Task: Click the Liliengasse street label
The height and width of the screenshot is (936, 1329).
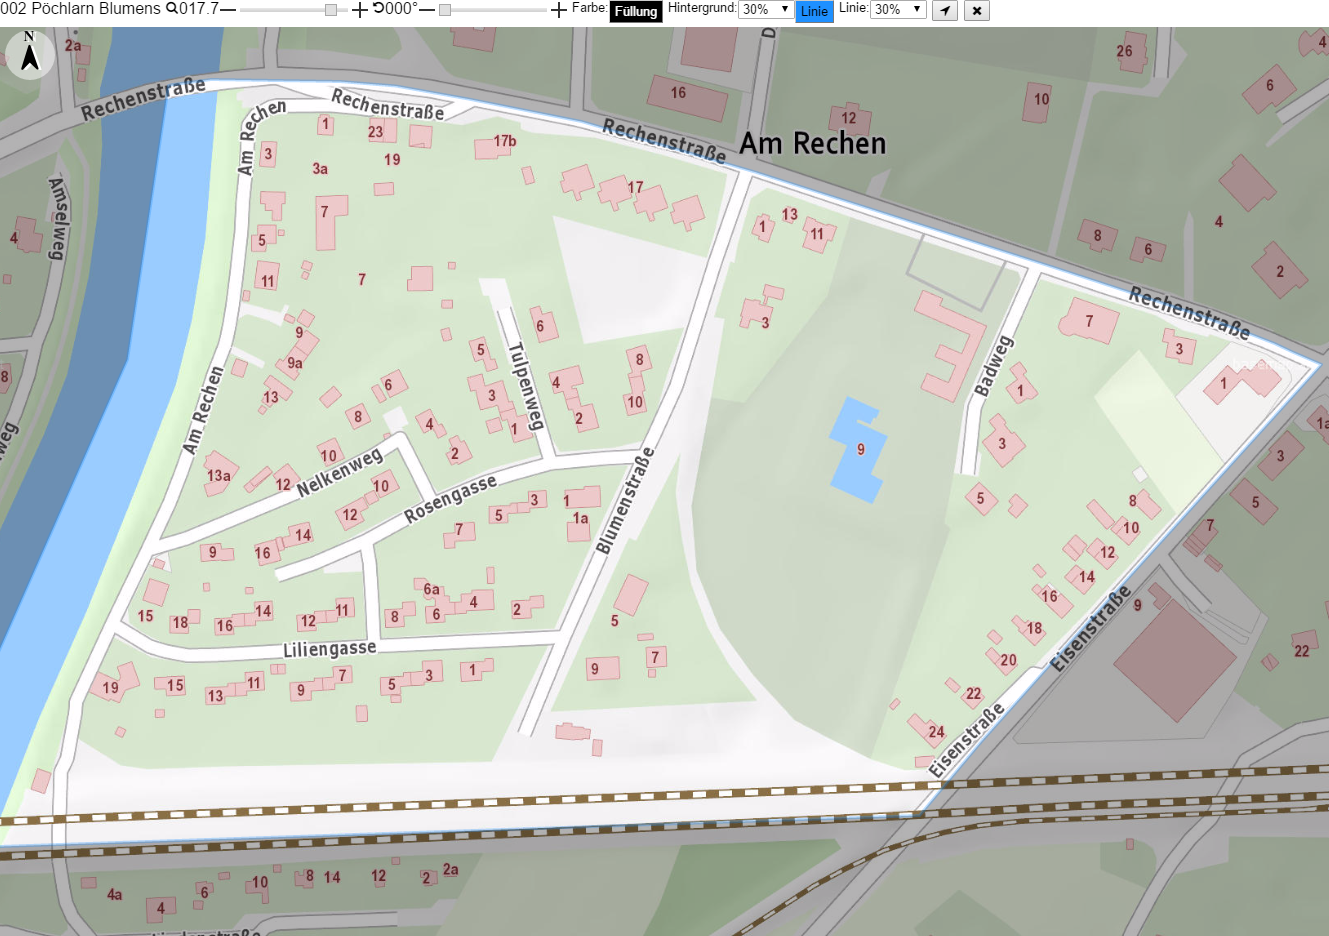Action: (330, 649)
